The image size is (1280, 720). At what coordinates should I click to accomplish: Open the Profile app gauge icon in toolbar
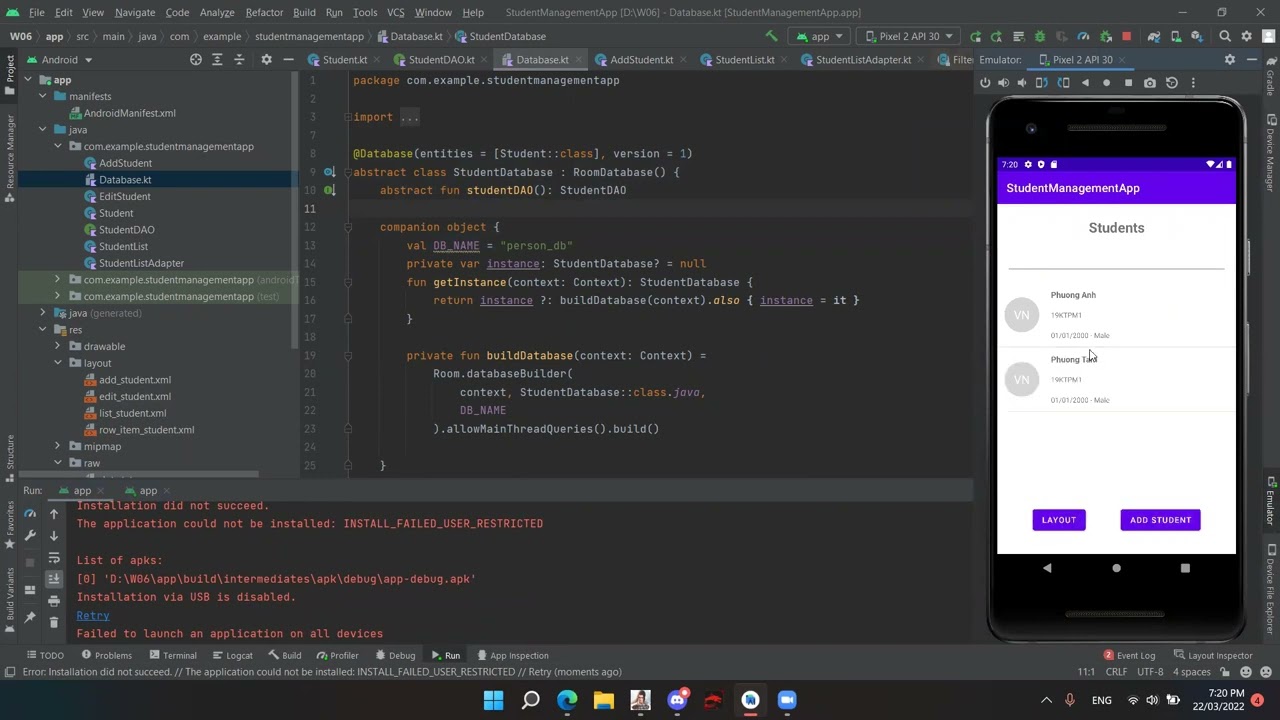pyautogui.click(x=1083, y=36)
